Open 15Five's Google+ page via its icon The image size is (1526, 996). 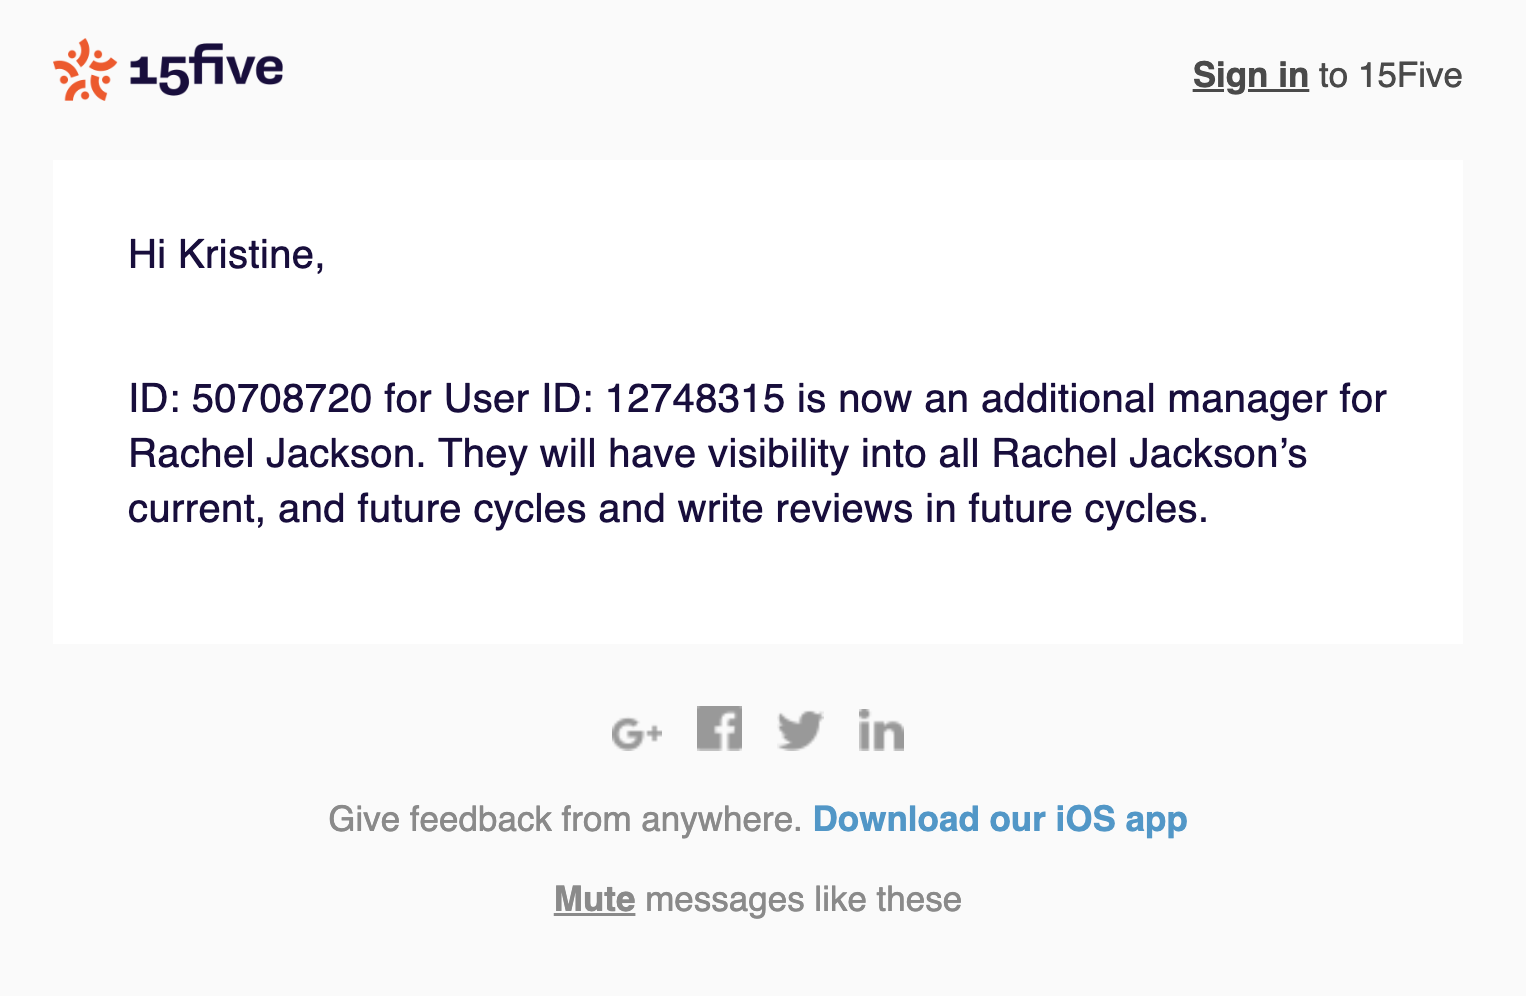coord(638,730)
